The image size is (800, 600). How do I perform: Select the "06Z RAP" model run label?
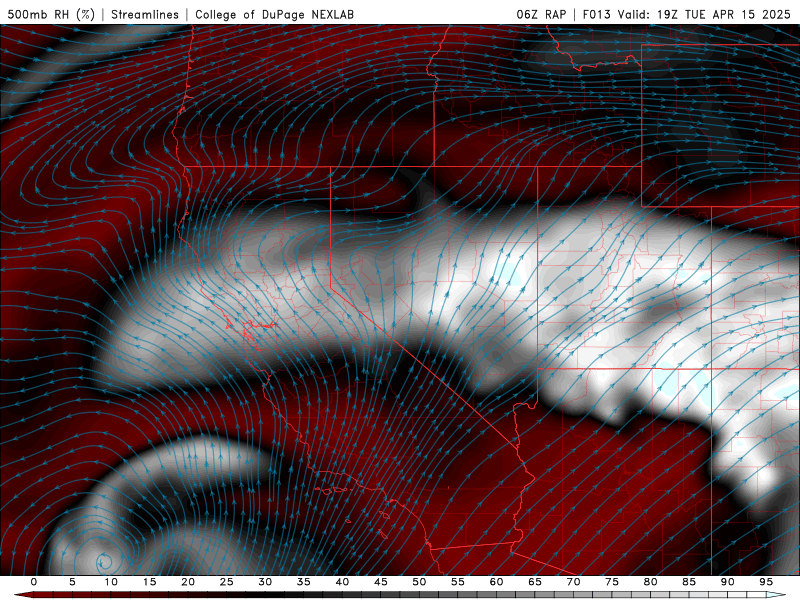pos(541,14)
